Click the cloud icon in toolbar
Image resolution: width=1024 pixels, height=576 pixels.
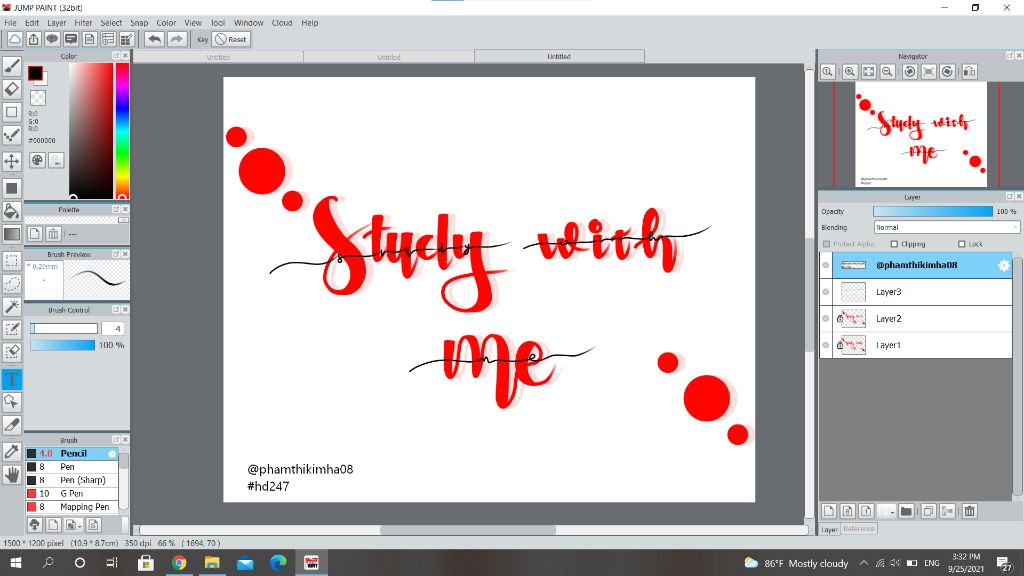[x=14, y=39]
